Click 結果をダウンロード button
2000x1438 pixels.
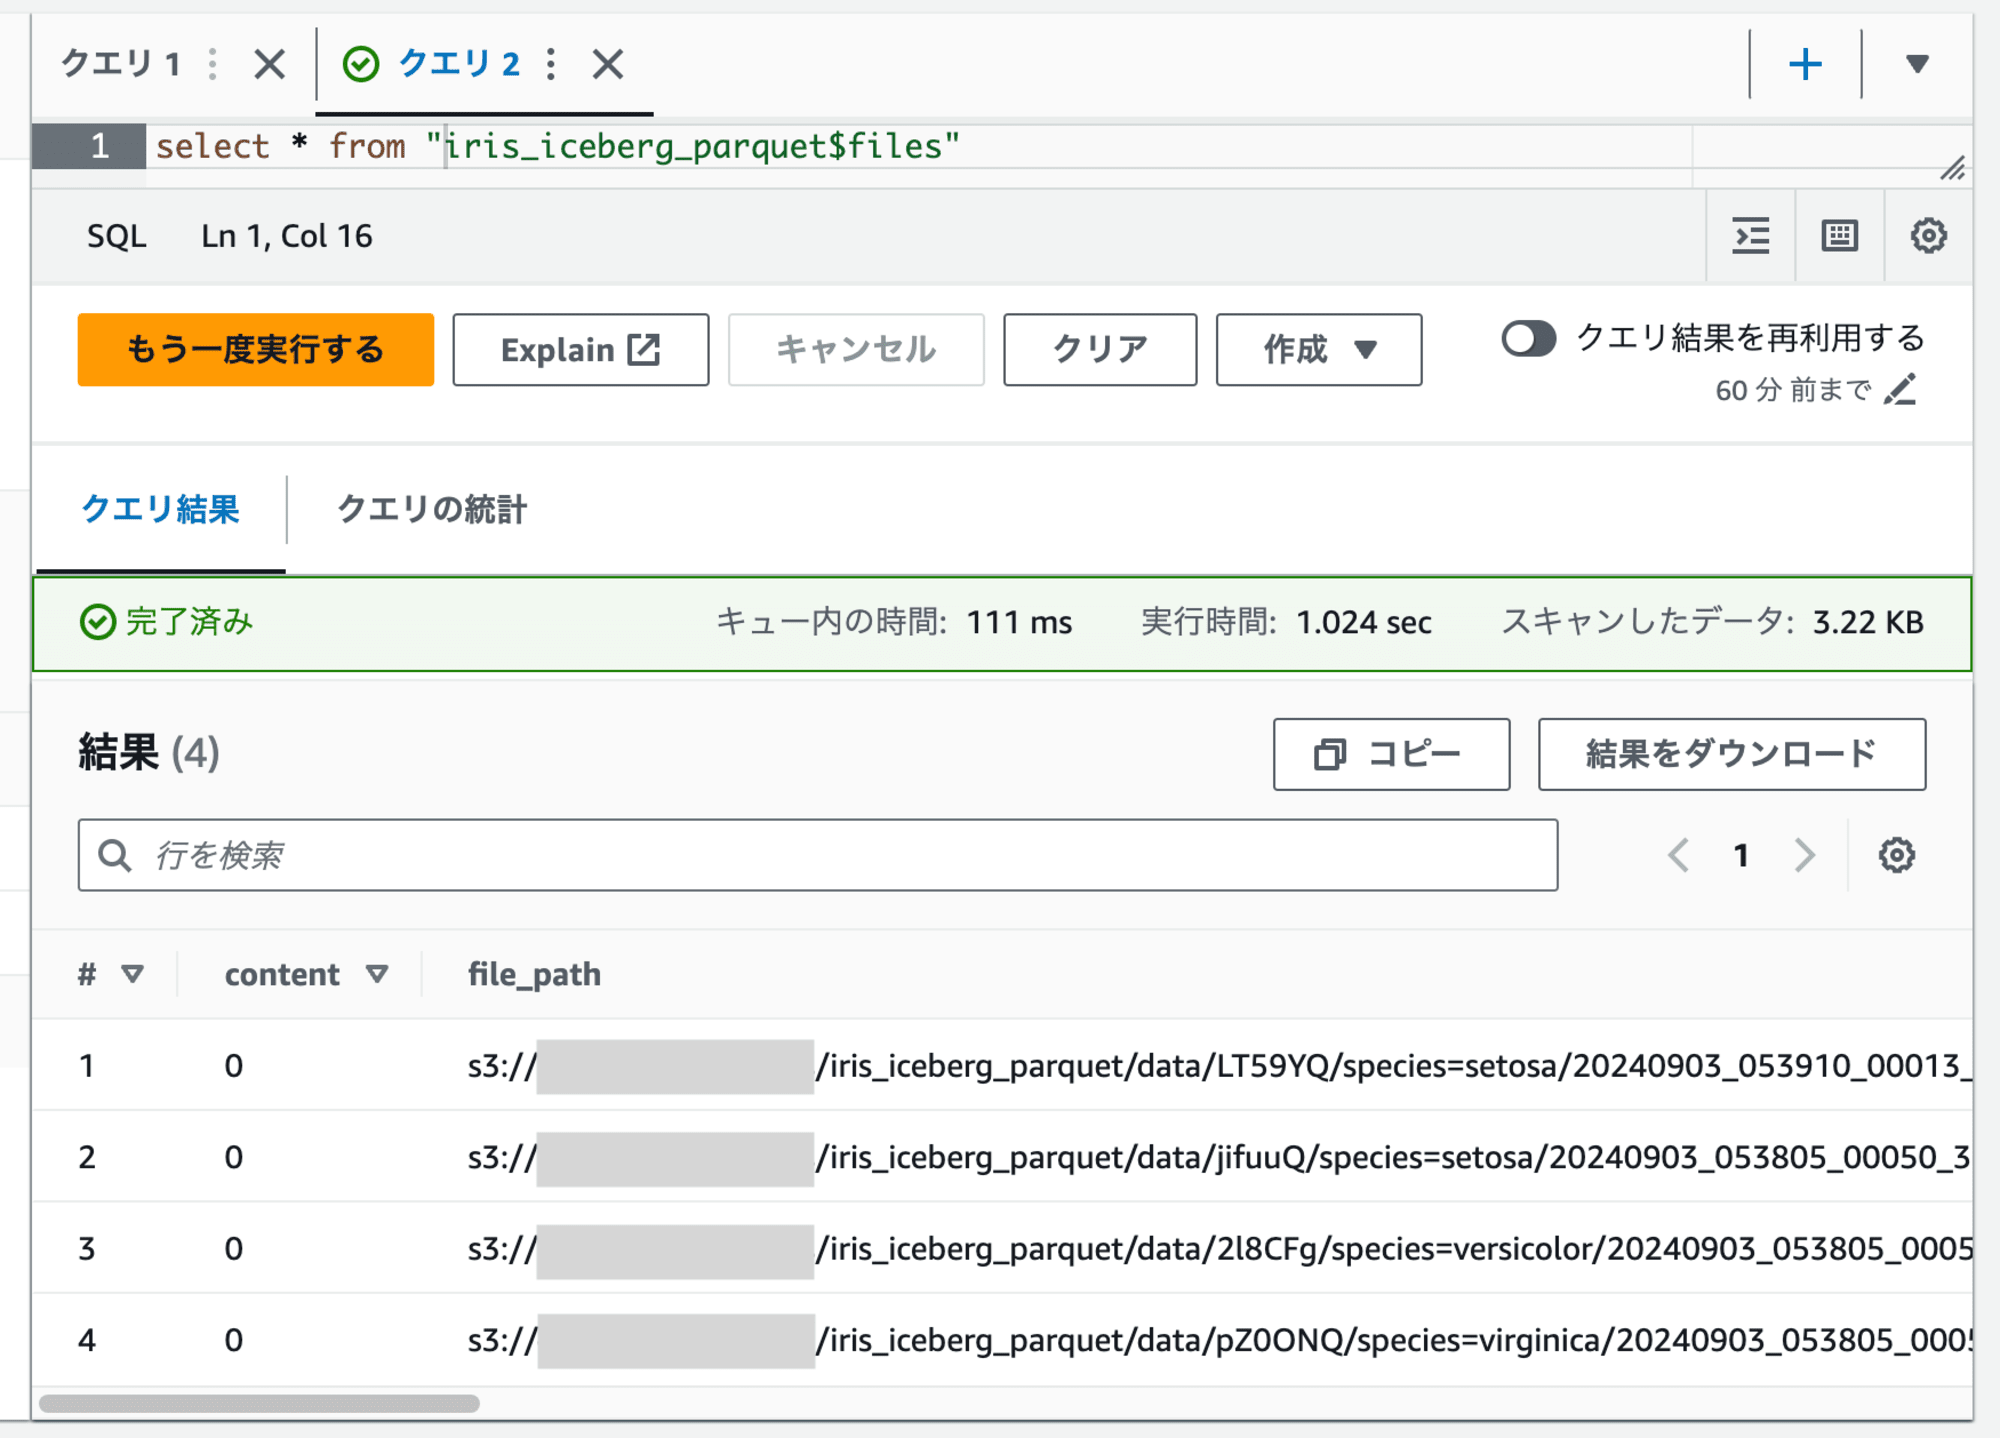tap(1732, 754)
